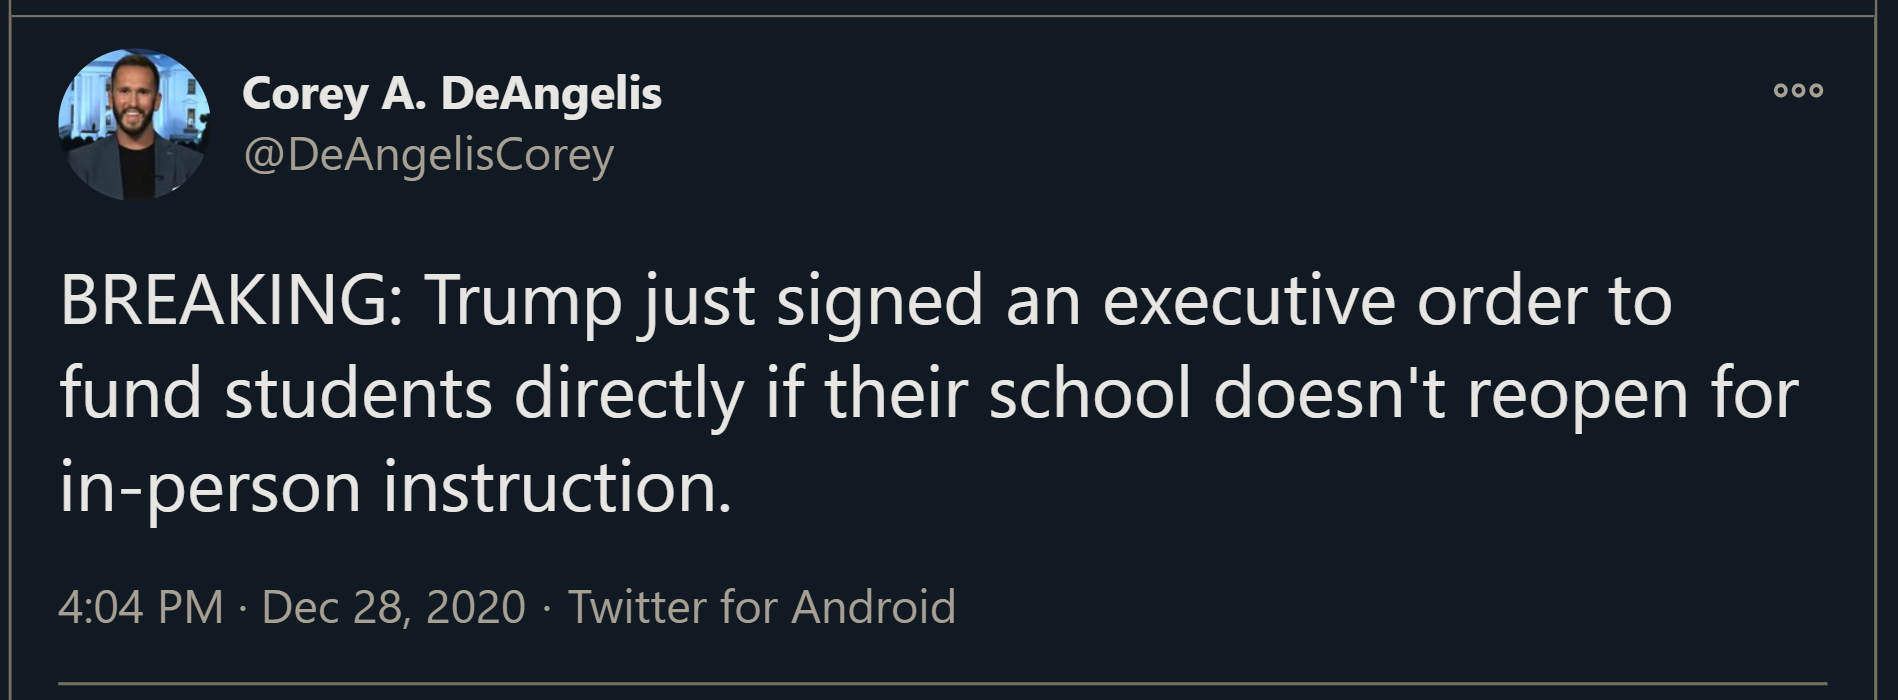Click the word school in the tweet

(x=1090, y=393)
